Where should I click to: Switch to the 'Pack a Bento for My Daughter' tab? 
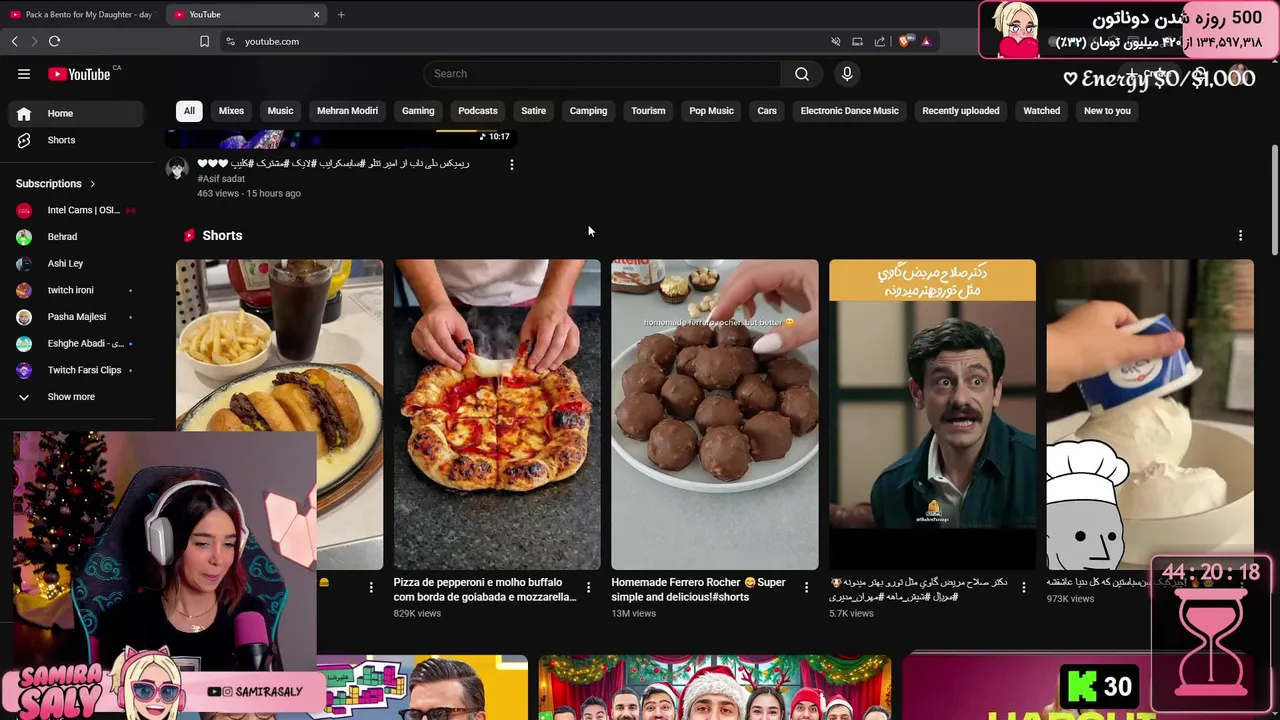pos(81,14)
